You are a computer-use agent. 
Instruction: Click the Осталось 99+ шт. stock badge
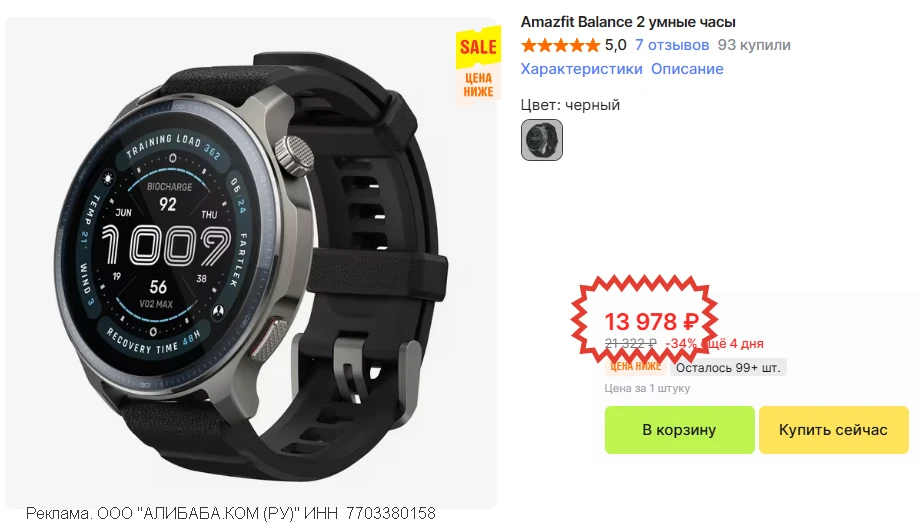(x=728, y=368)
